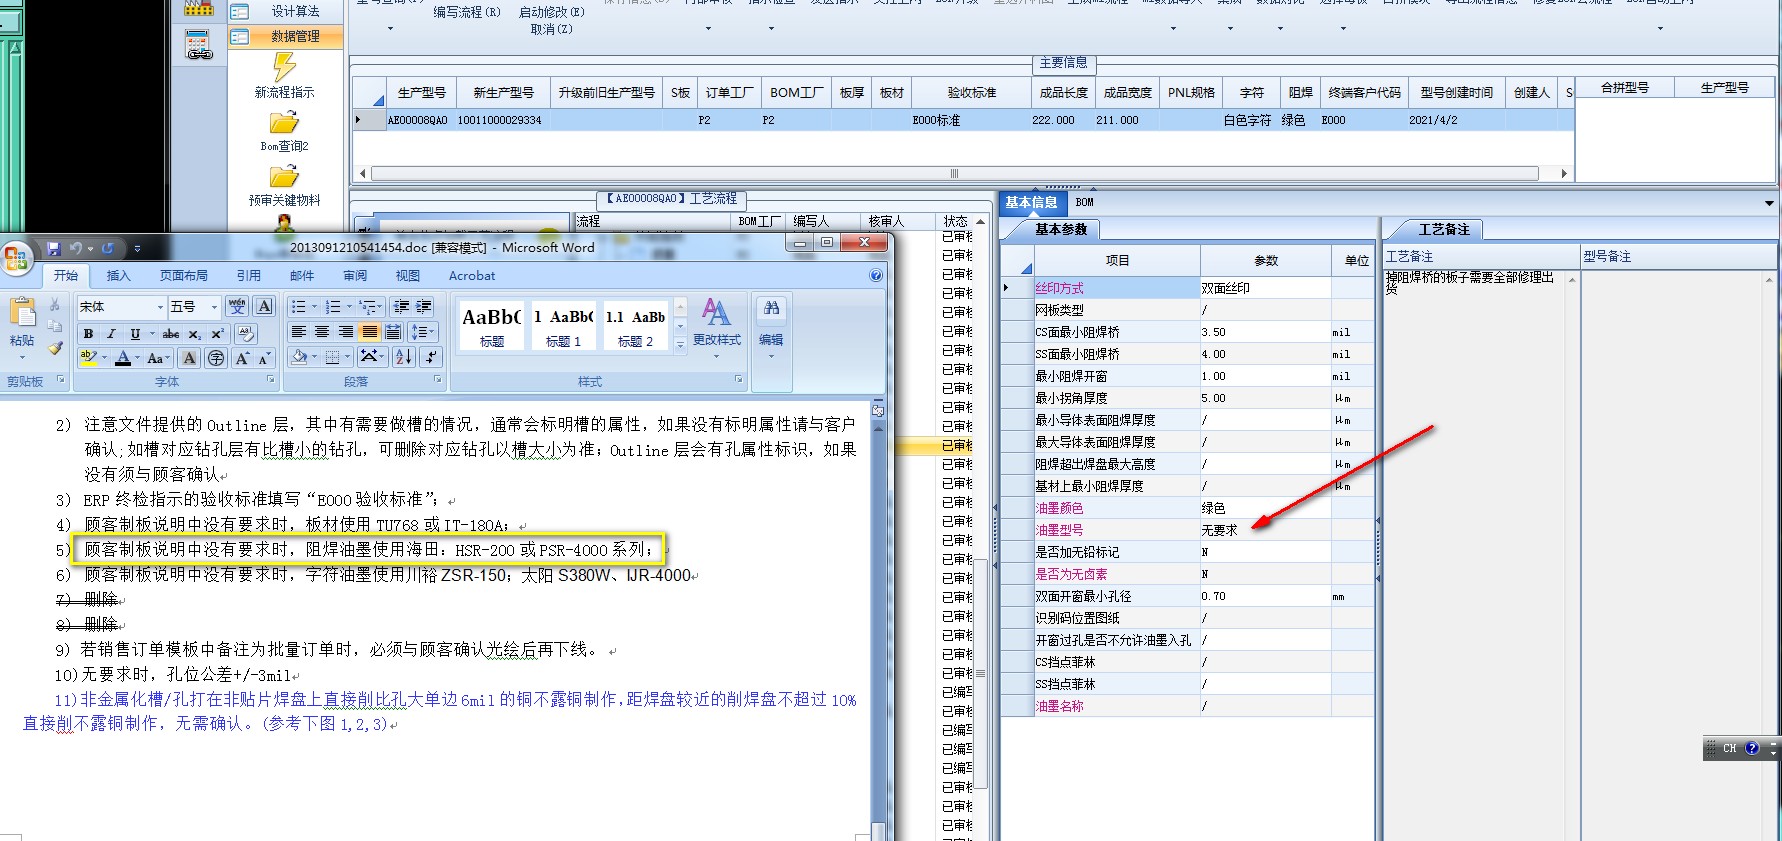This screenshot has height=841, width=1782.
Task: Click the subscript x₂ icon
Action: tap(195, 334)
